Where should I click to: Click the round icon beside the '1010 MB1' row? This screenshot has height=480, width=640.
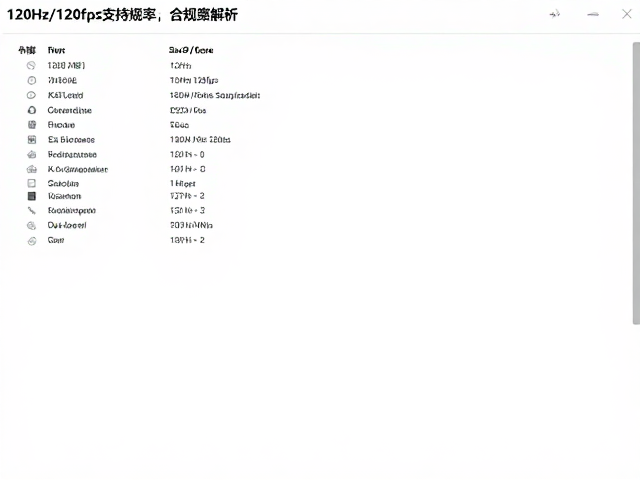tap(31, 65)
